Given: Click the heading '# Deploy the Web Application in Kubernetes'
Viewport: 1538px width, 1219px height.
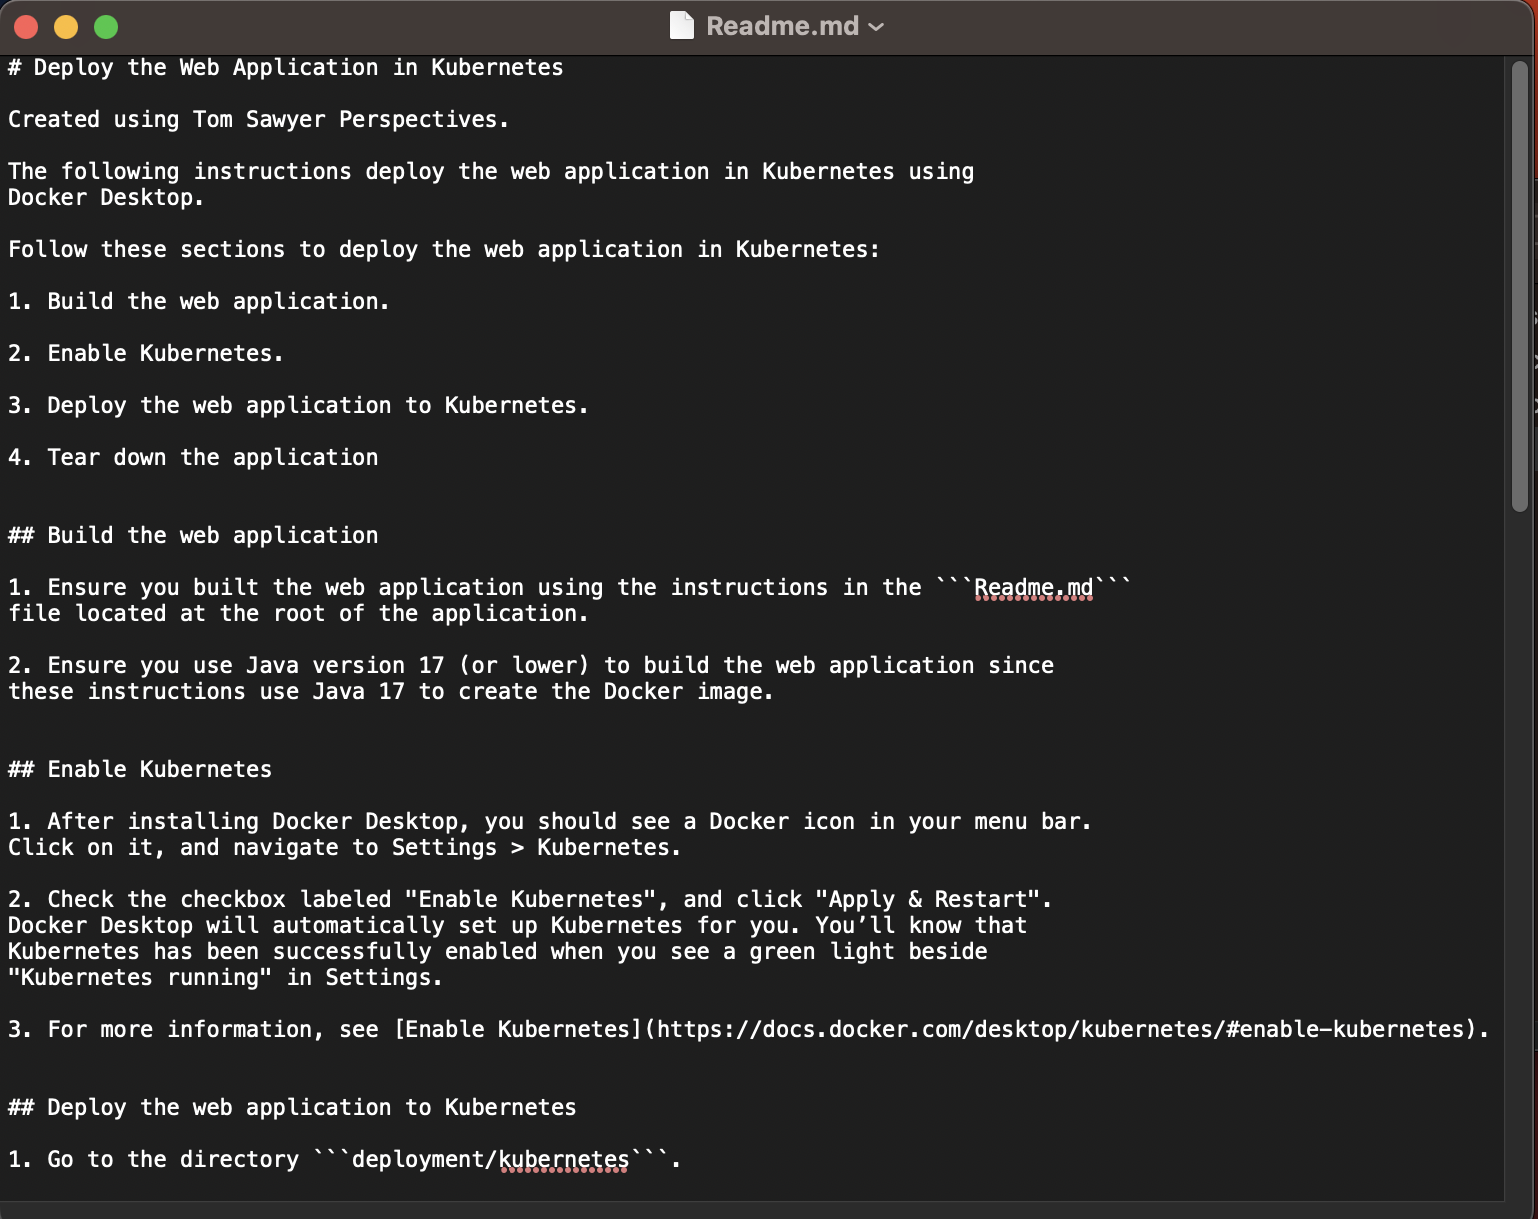Looking at the screenshot, I should [x=286, y=68].
